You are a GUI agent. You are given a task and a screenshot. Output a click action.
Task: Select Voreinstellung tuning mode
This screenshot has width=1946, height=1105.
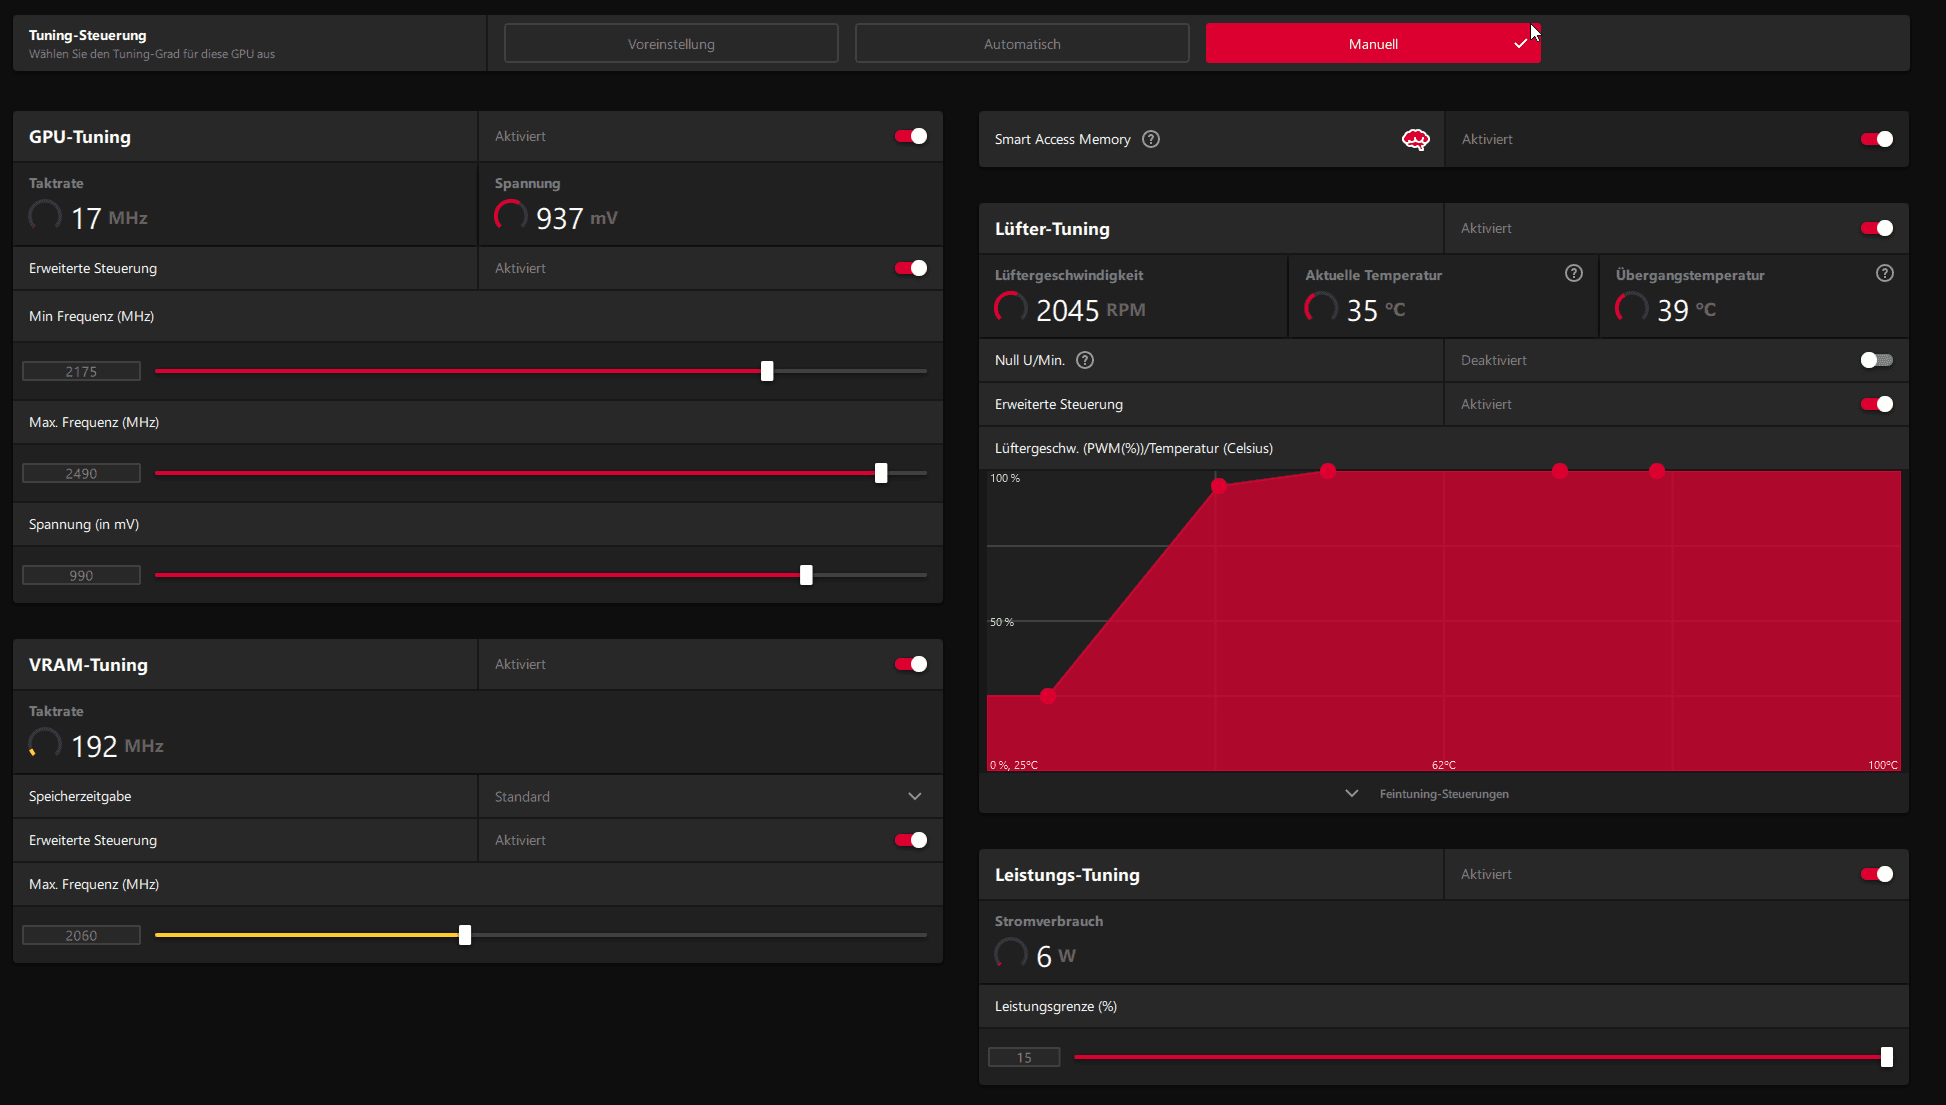[671, 44]
